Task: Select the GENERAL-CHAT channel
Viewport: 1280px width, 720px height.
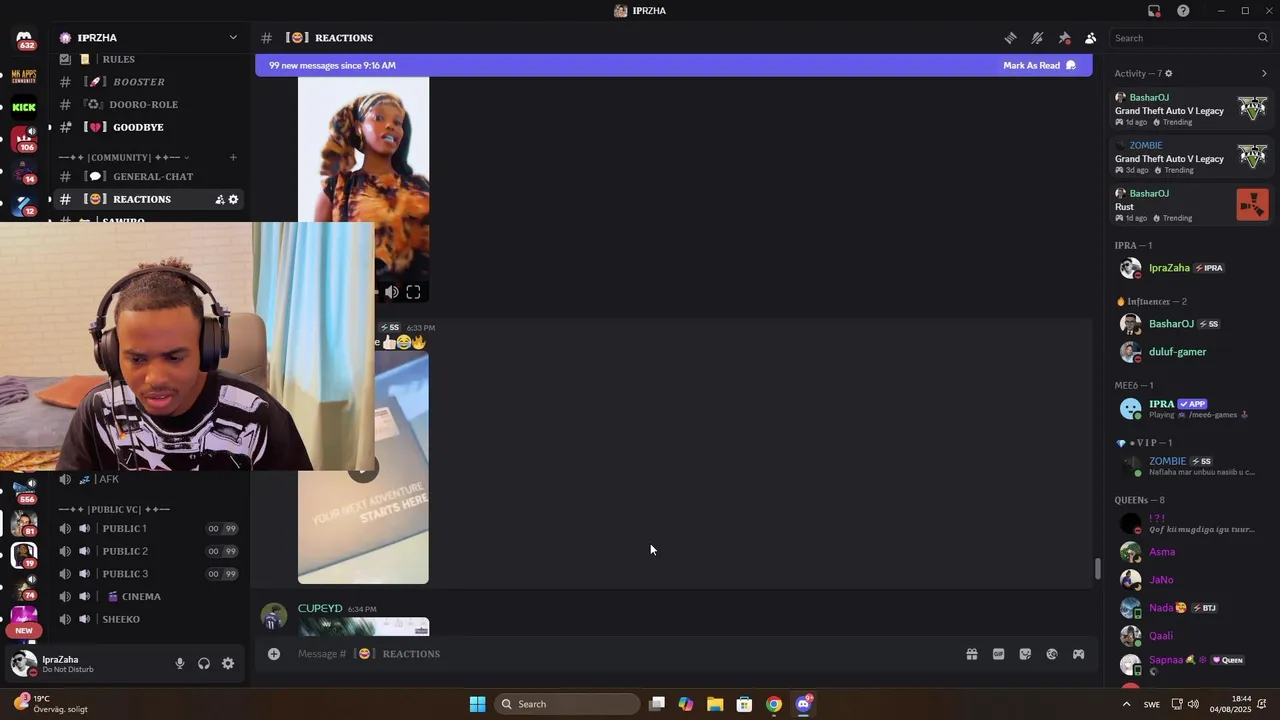Action: 149,177
